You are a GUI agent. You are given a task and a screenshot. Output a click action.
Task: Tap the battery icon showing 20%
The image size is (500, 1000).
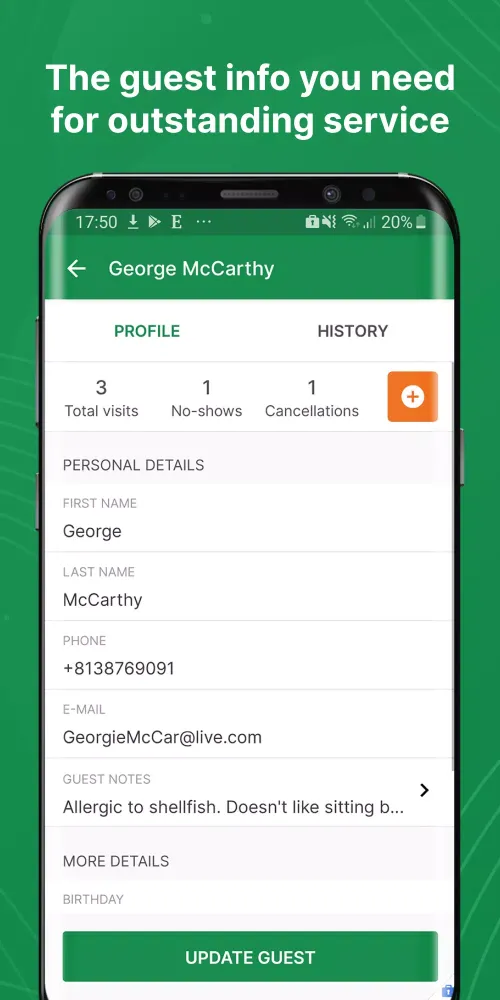pyautogui.click(x=421, y=222)
